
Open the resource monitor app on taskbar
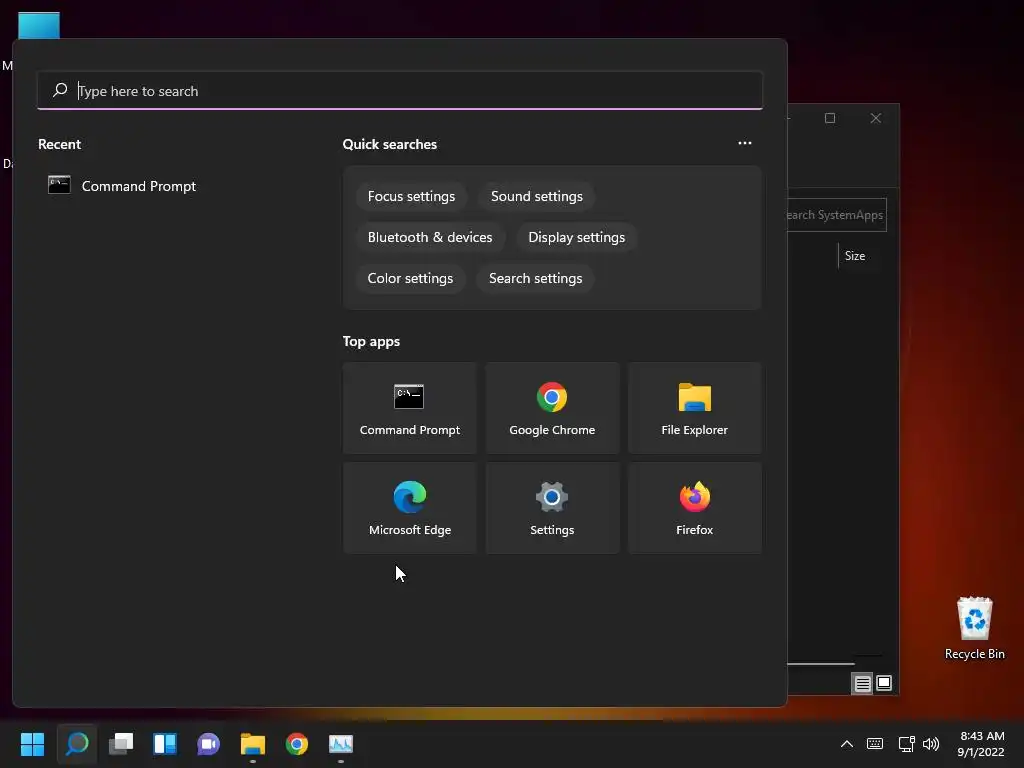tap(341, 744)
